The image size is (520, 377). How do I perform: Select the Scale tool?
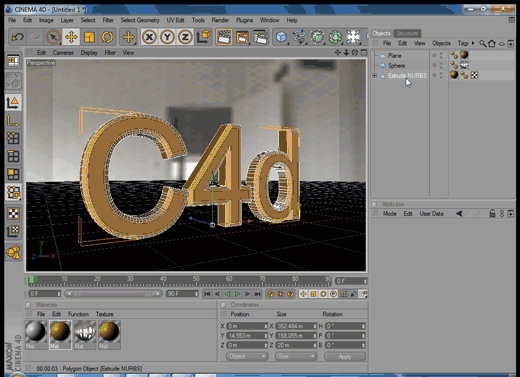click(89, 37)
